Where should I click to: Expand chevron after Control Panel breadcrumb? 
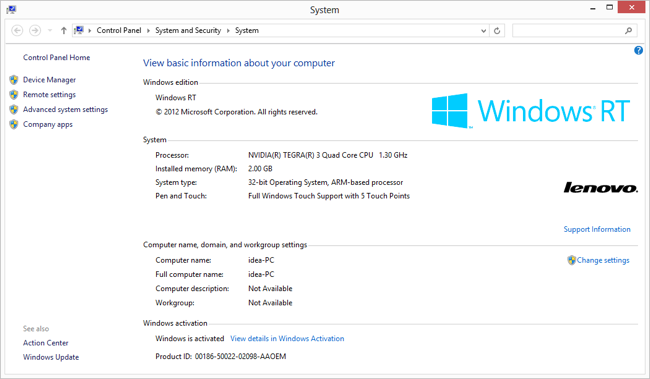tap(148, 31)
